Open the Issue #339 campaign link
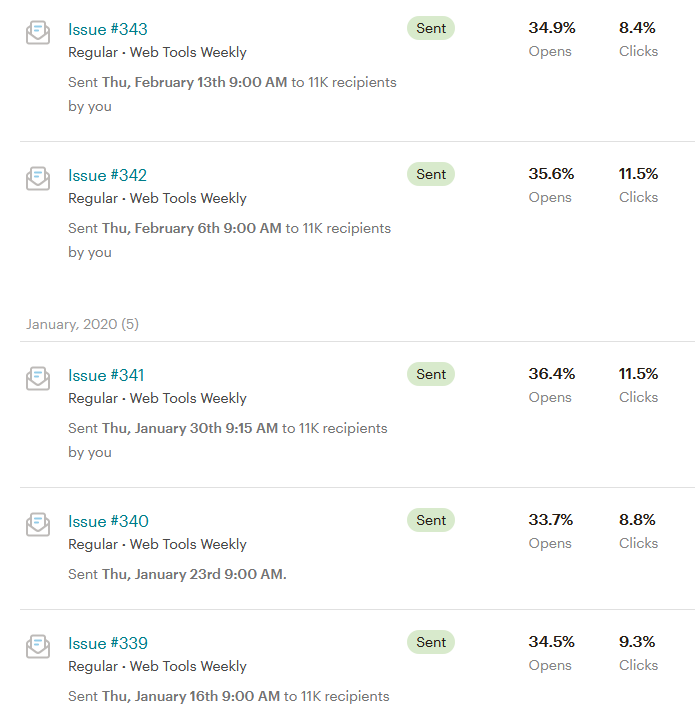Screen dimensions: 695x712 point(108,643)
